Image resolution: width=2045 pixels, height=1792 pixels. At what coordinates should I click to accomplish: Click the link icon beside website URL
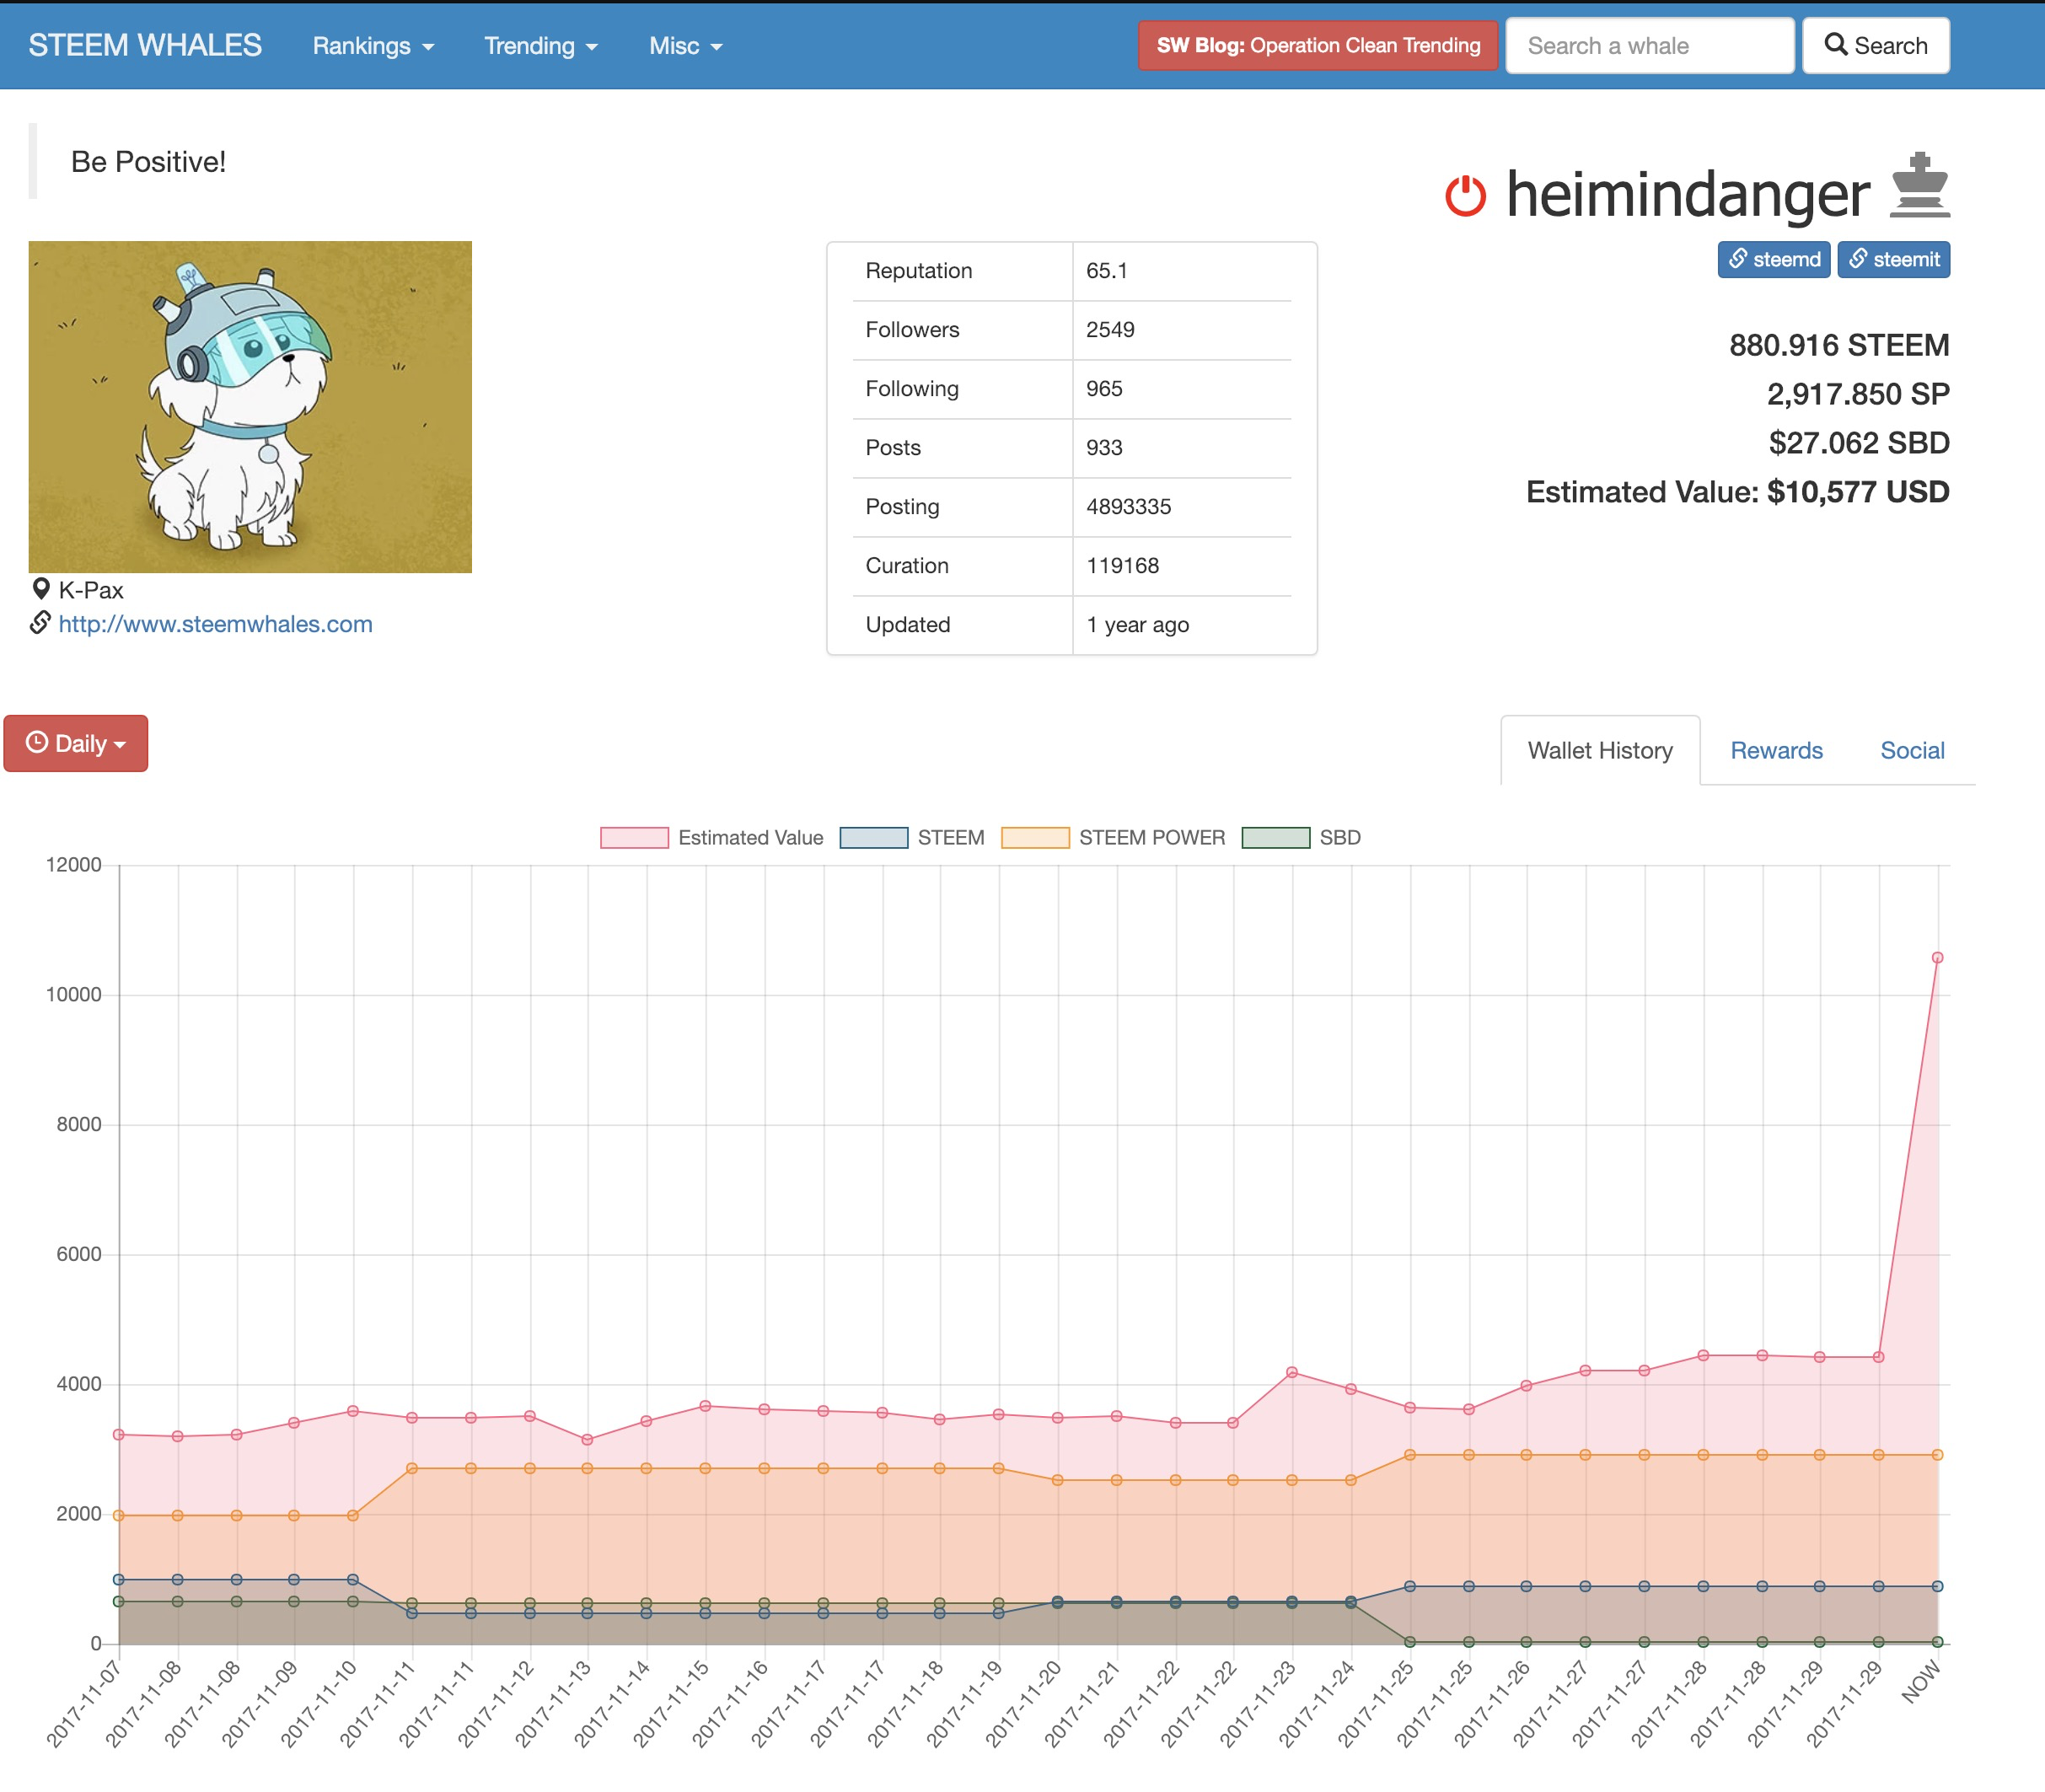40,623
